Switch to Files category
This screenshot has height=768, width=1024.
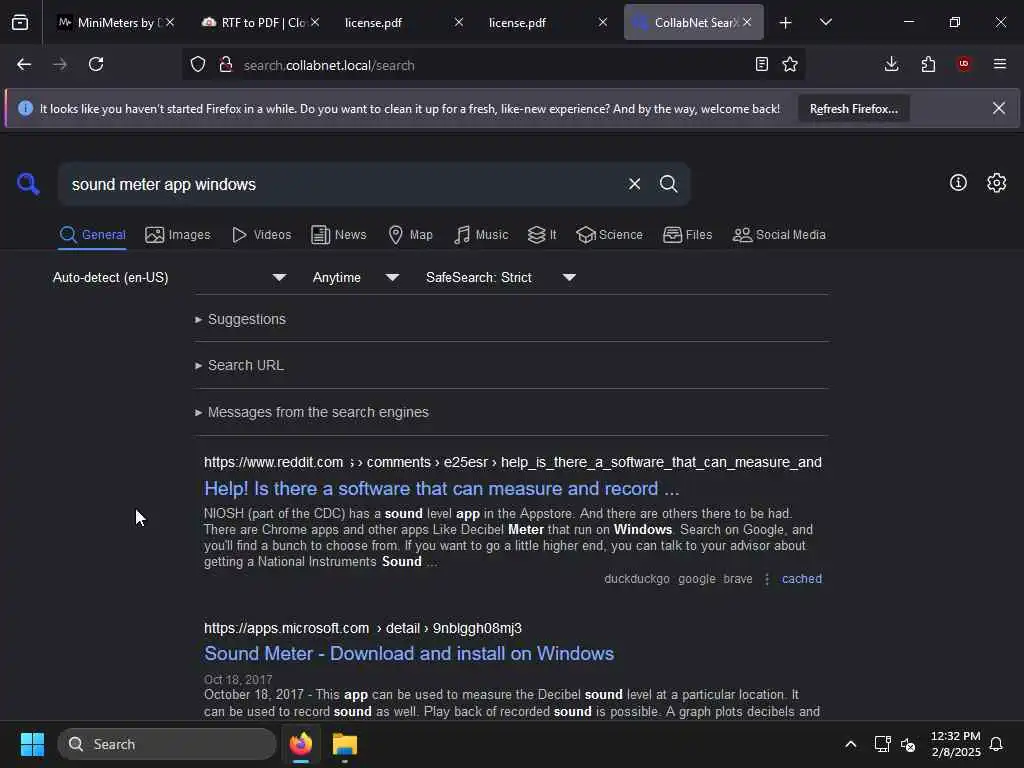pos(688,234)
